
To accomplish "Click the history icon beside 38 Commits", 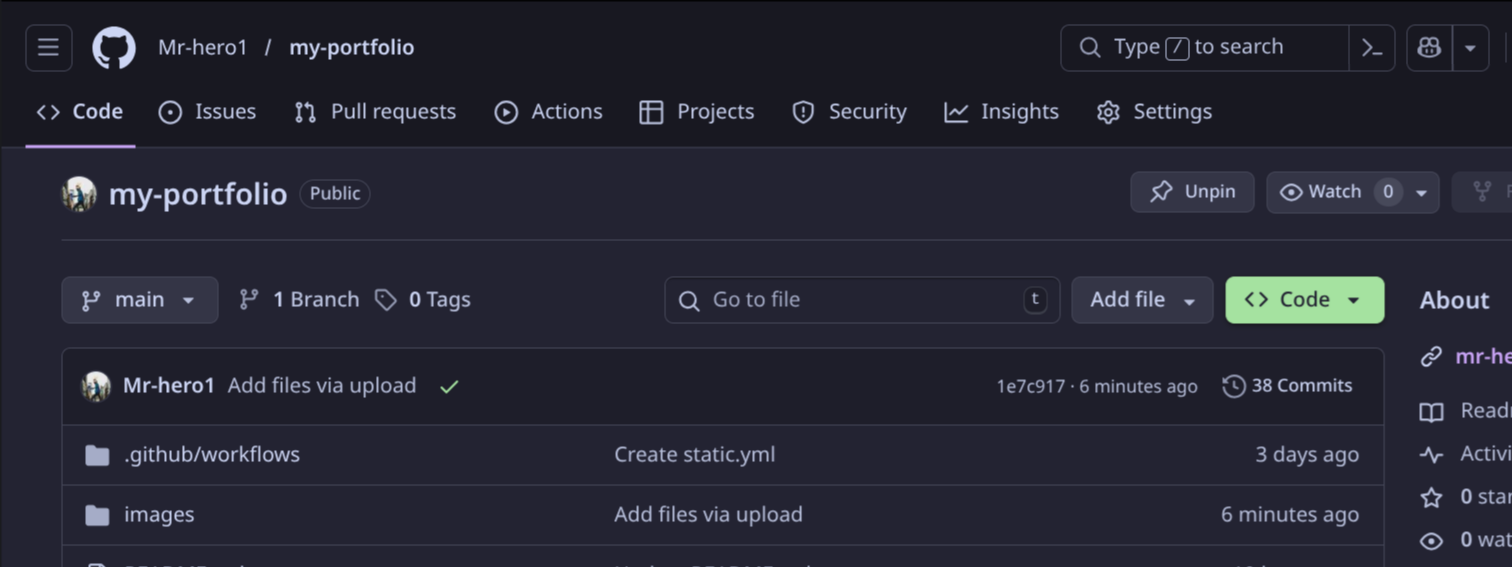I will [1234, 386].
